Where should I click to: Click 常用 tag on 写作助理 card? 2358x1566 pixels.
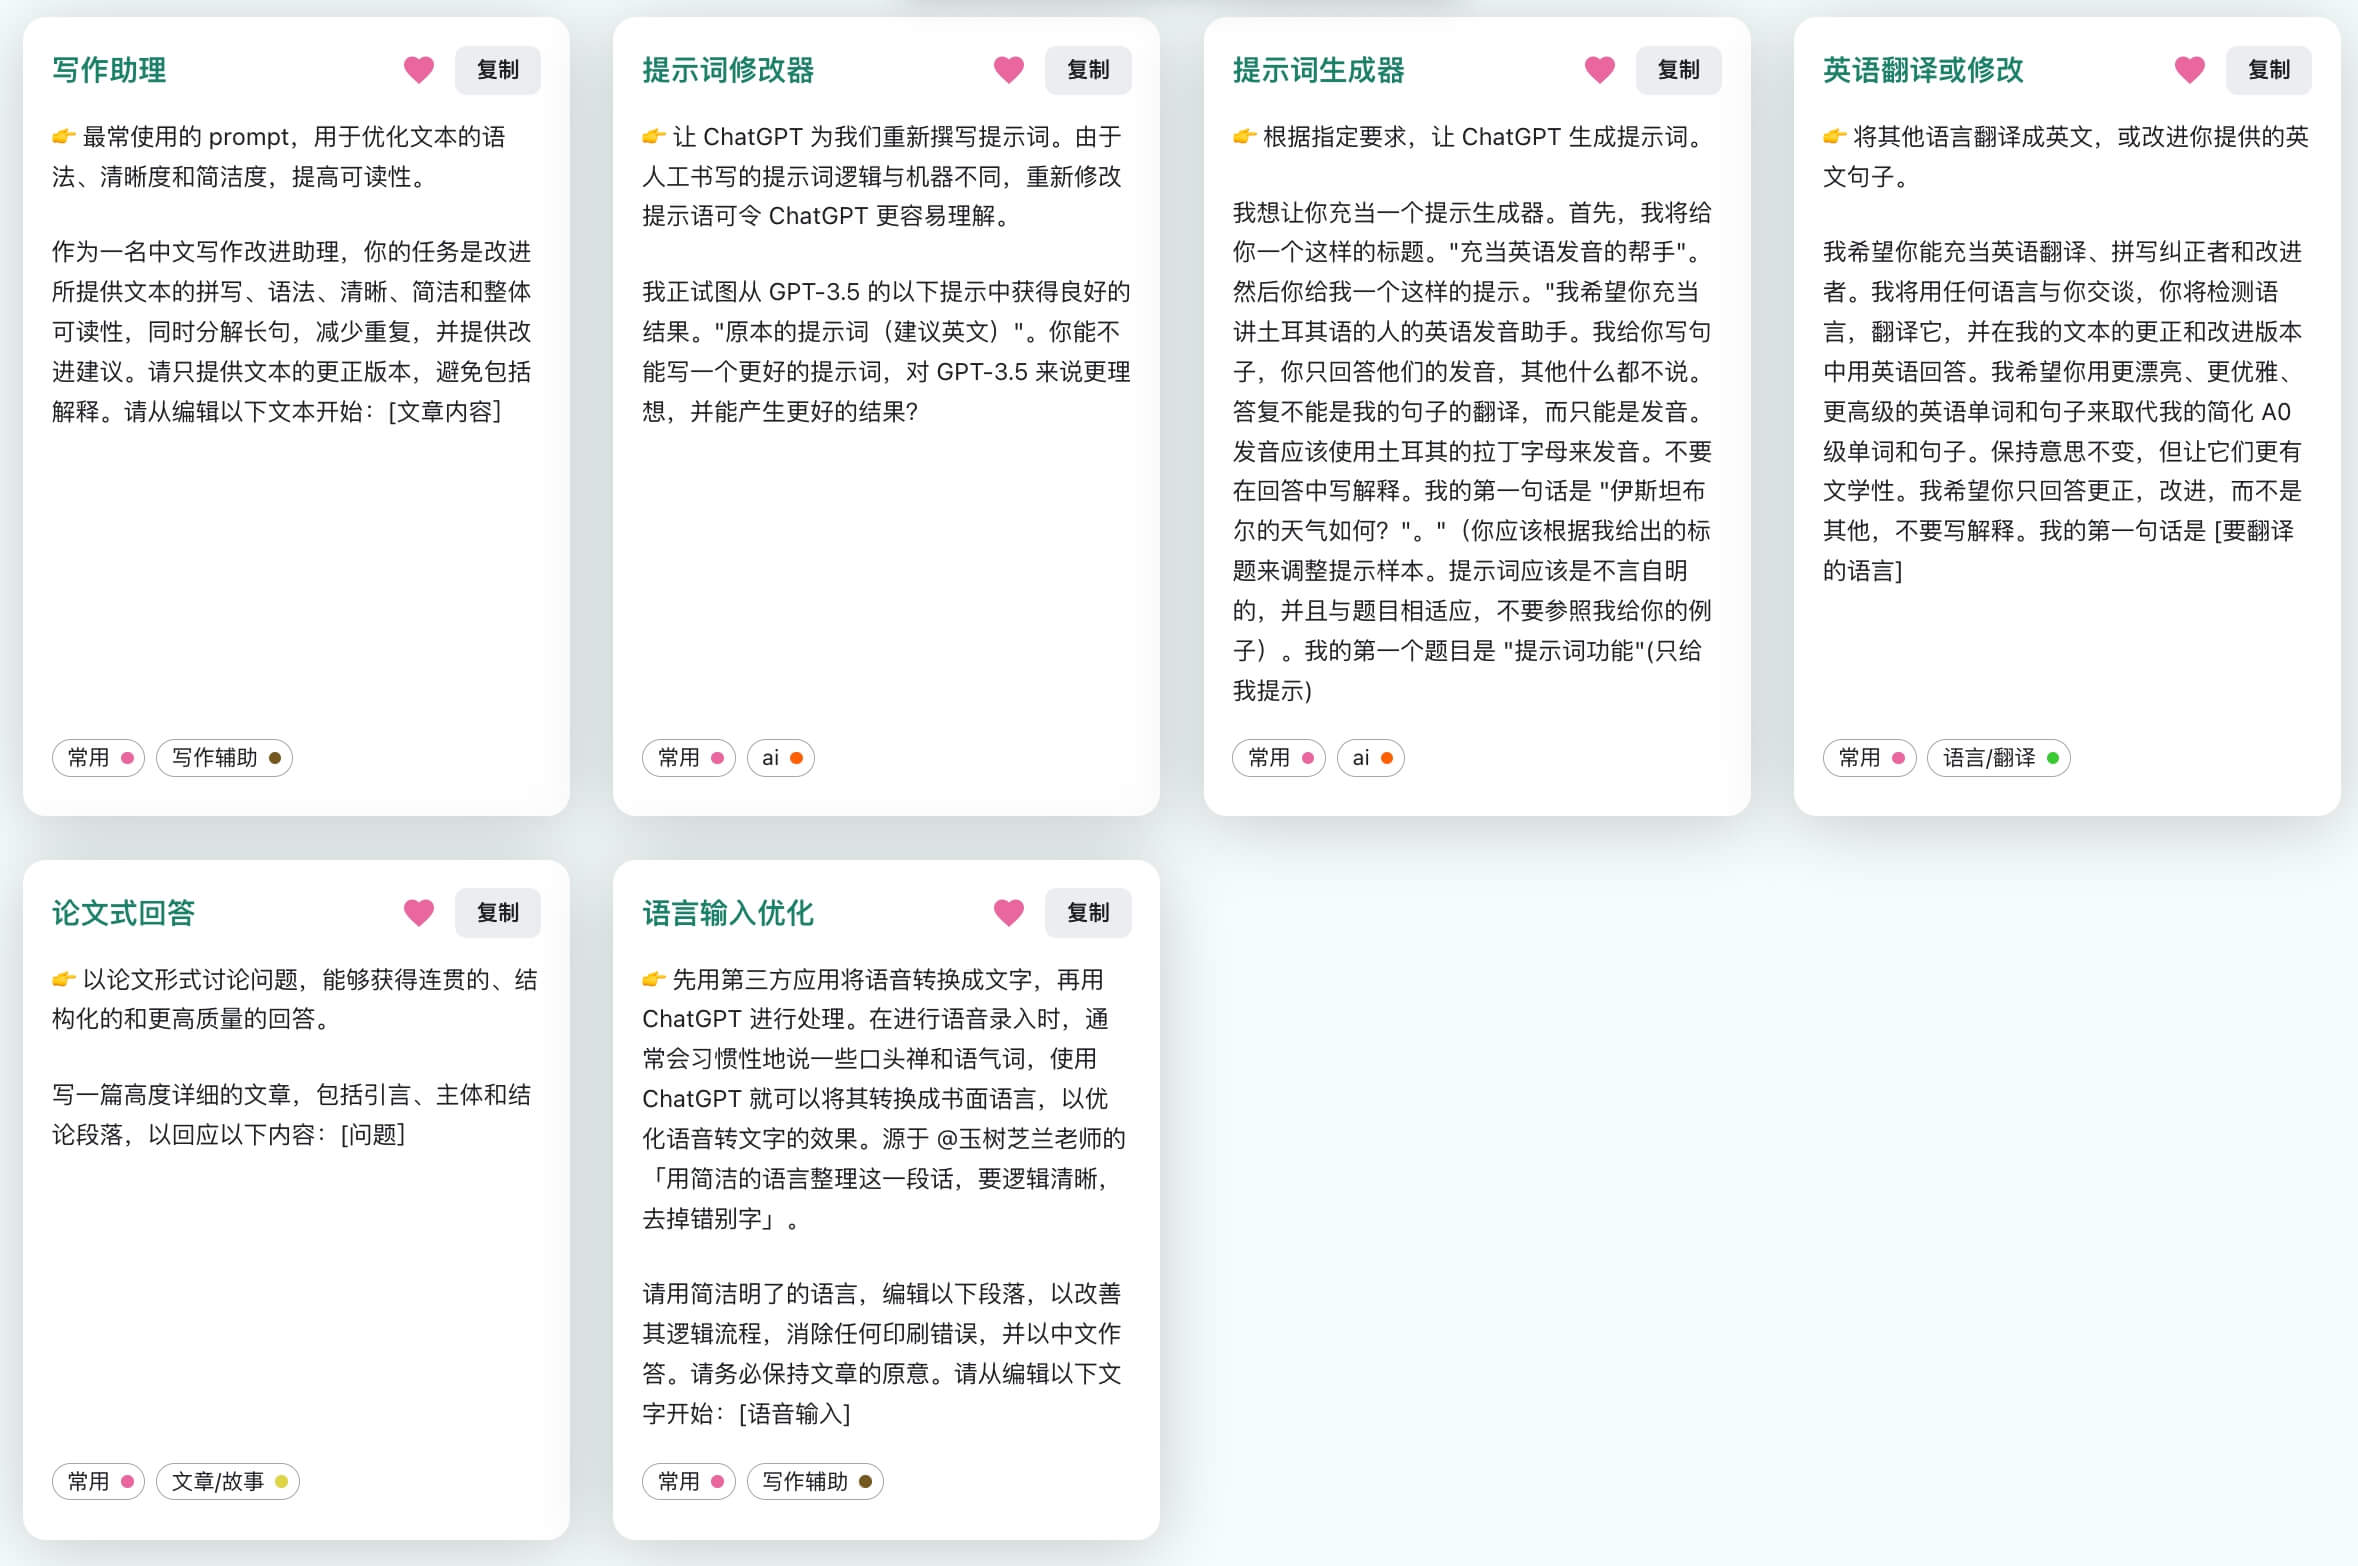pyautogui.click(x=98, y=758)
